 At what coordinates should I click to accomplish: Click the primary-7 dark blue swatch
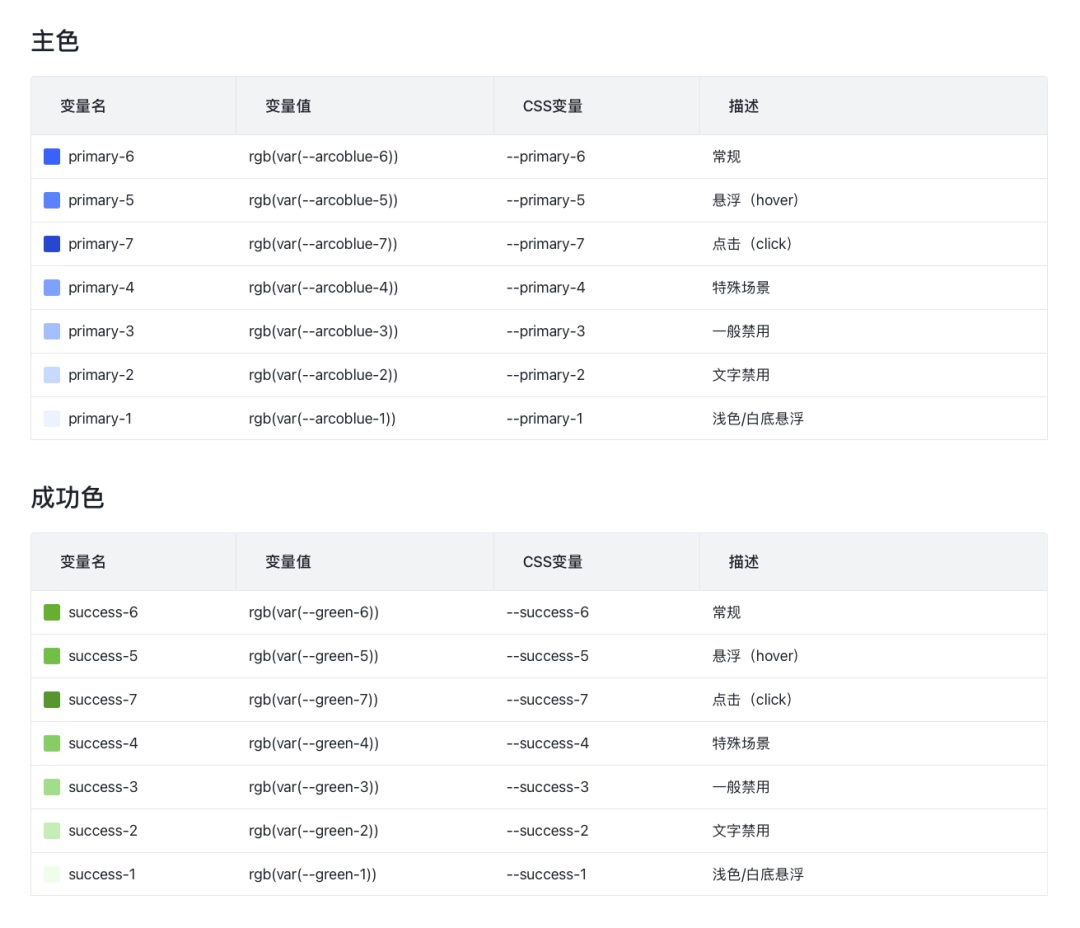pyautogui.click(x=52, y=243)
